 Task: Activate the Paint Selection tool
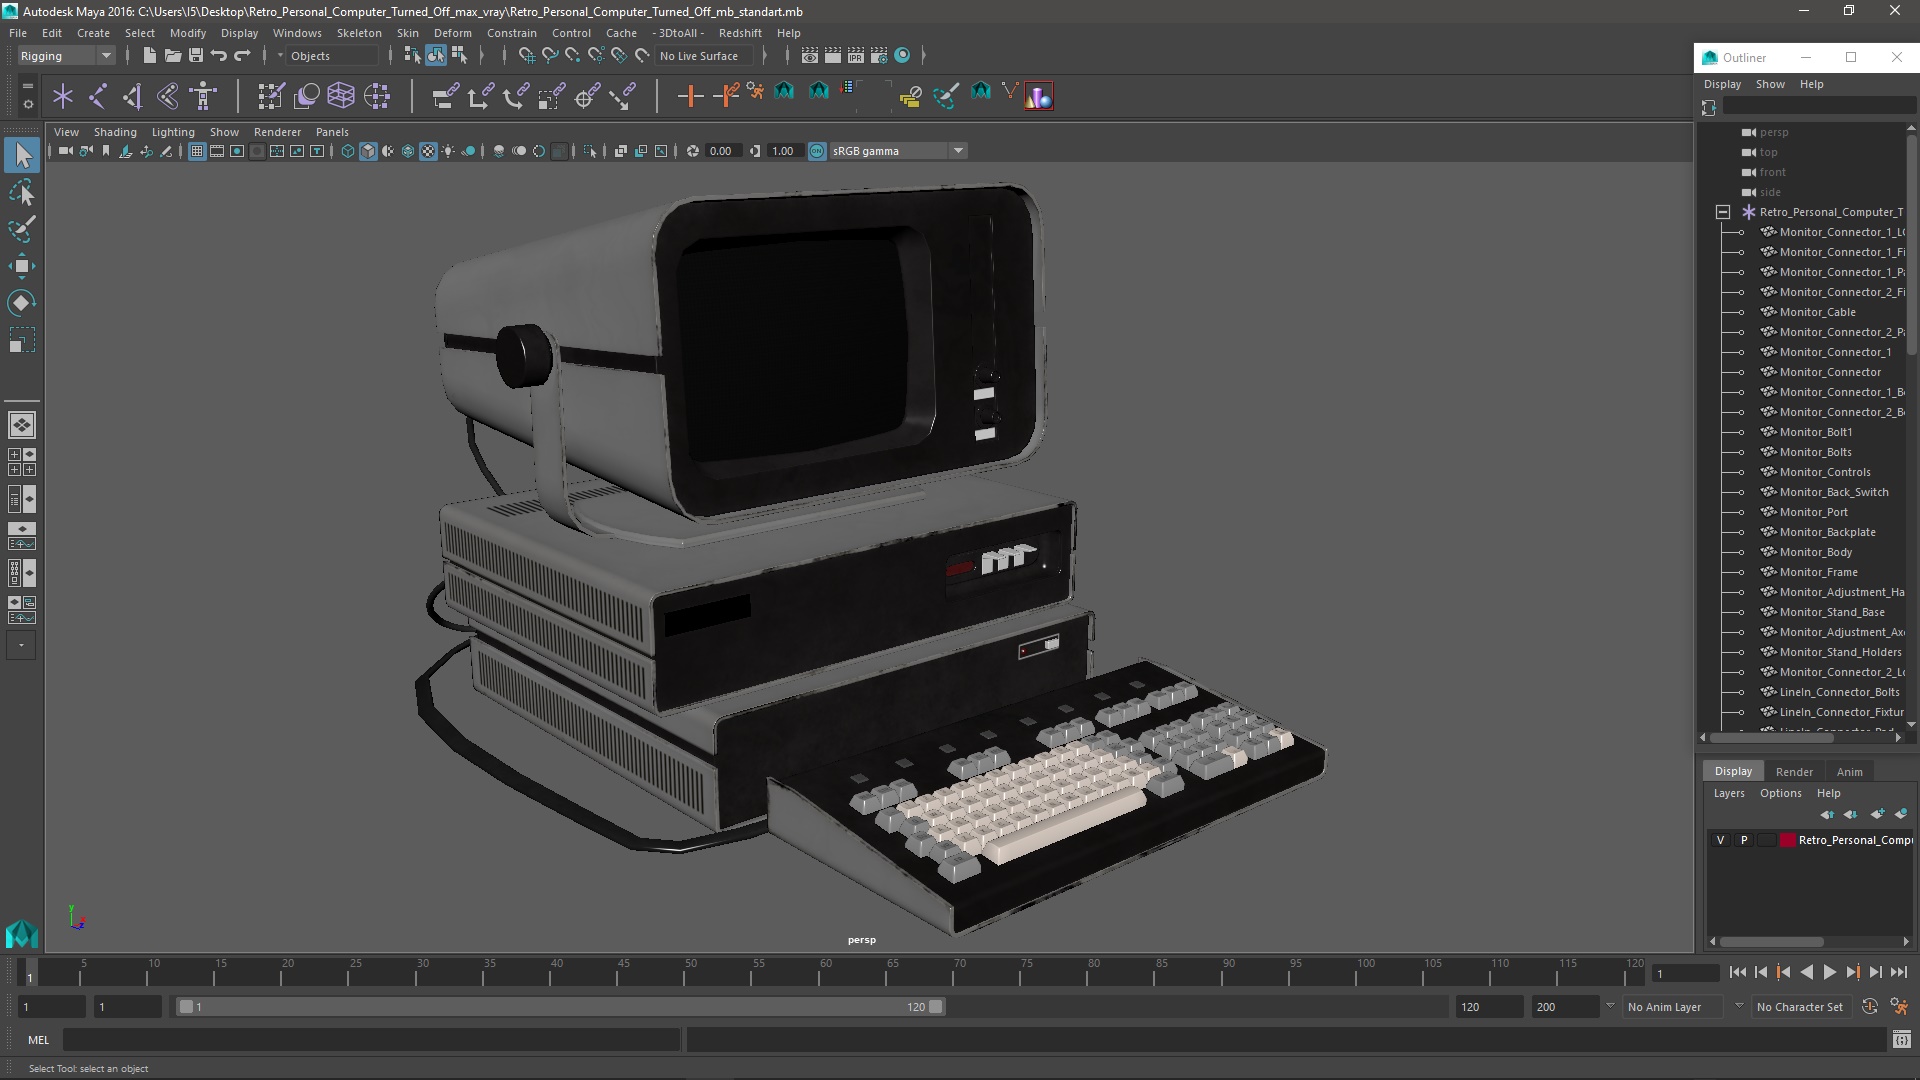[21, 229]
